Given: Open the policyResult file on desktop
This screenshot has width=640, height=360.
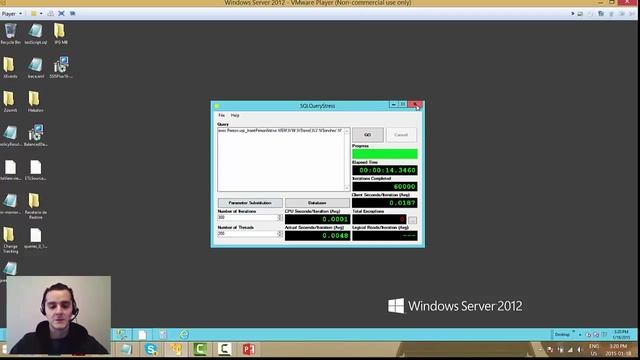Looking at the screenshot, I should tap(10, 136).
